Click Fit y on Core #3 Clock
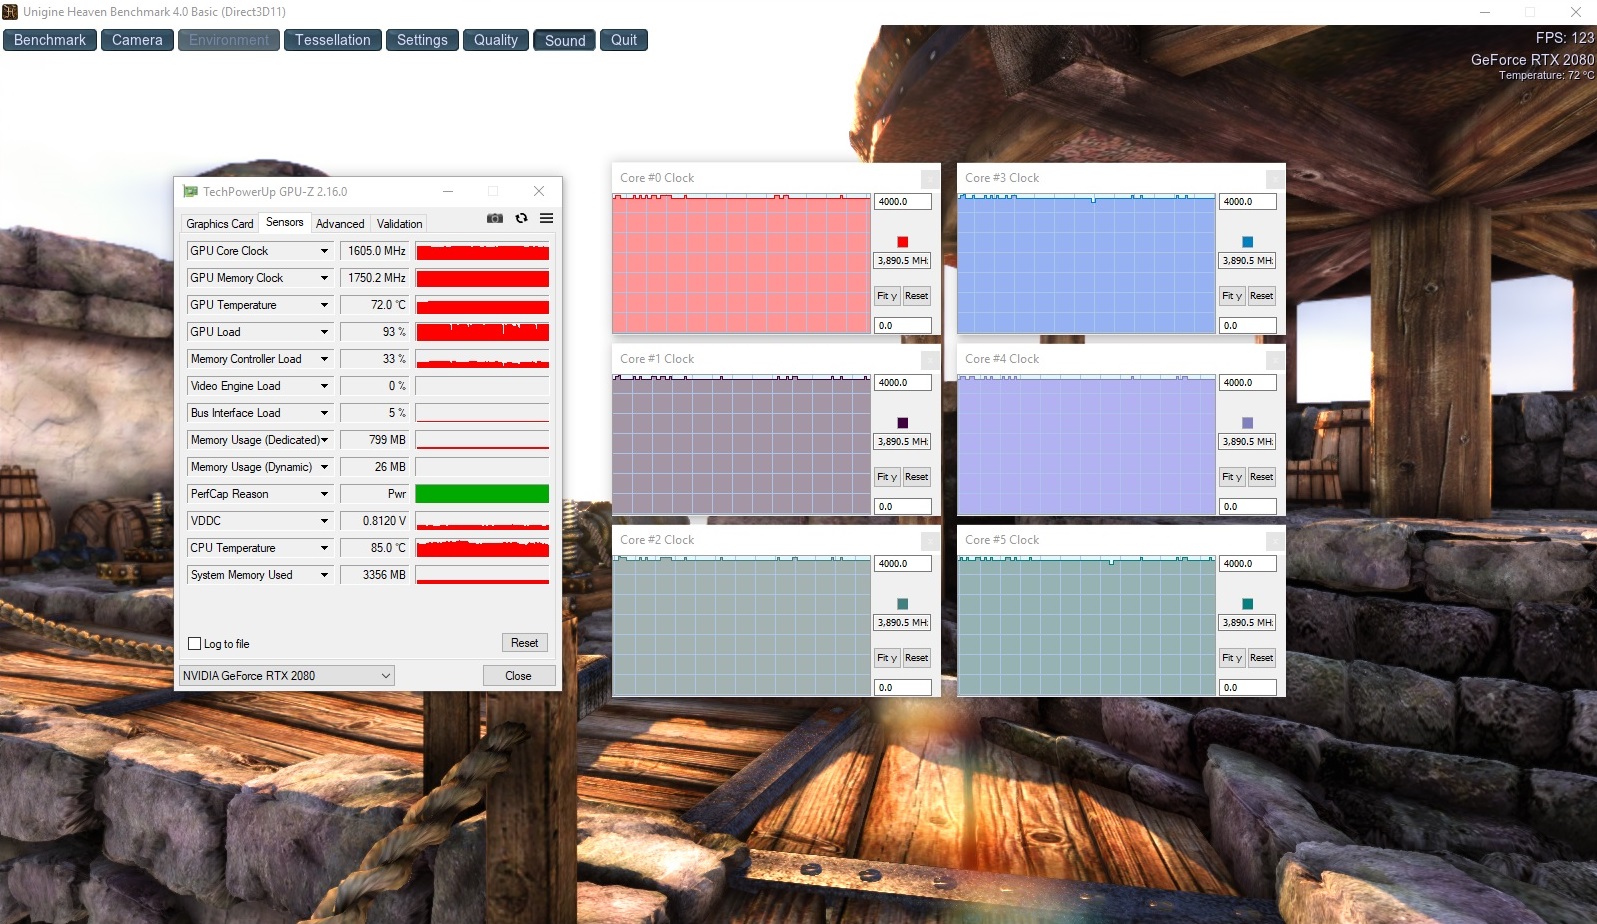 1232,296
